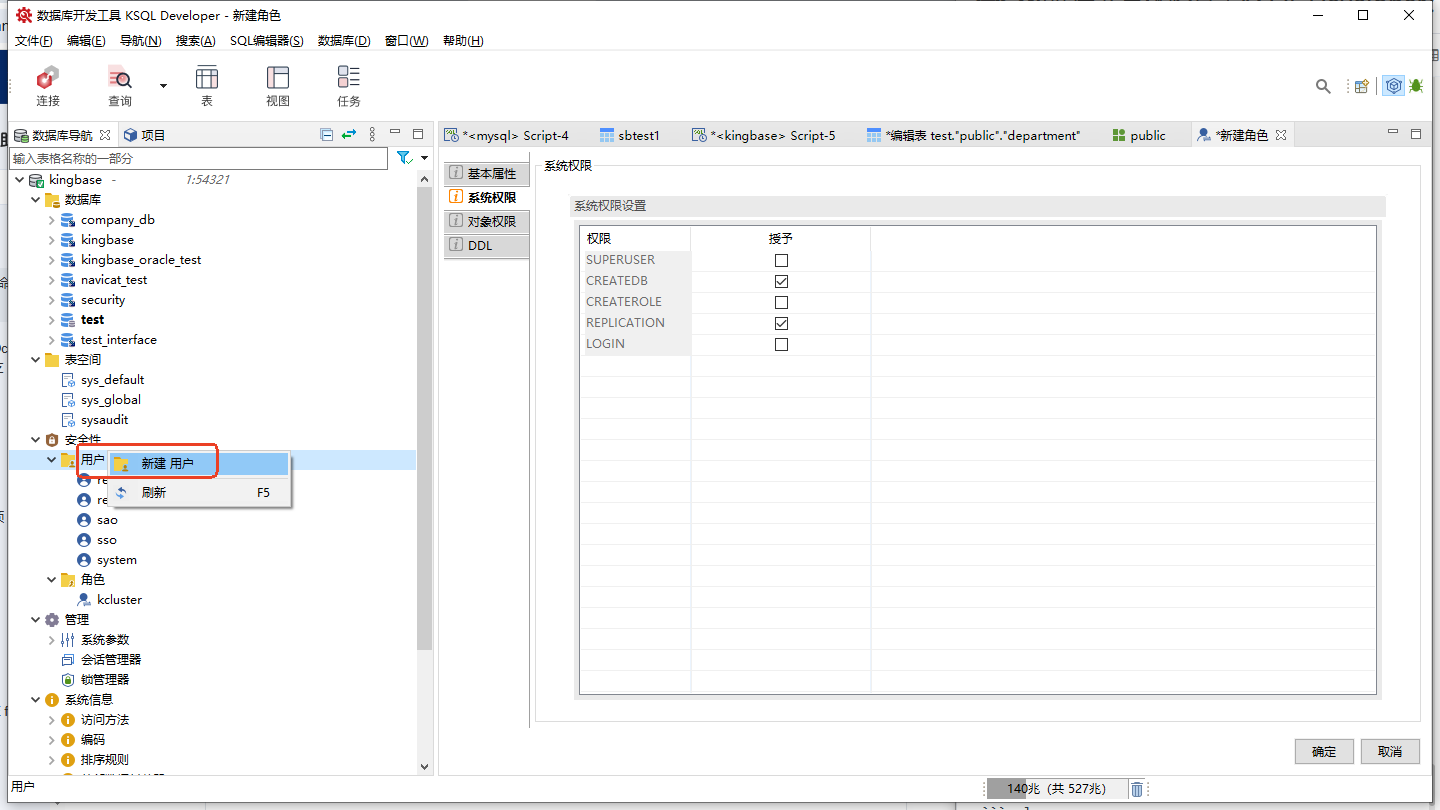Click the sysaudit tablespace icon
Image resolution: width=1440 pixels, height=810 pixels.
pyautogui.click(x=68, y=420)
